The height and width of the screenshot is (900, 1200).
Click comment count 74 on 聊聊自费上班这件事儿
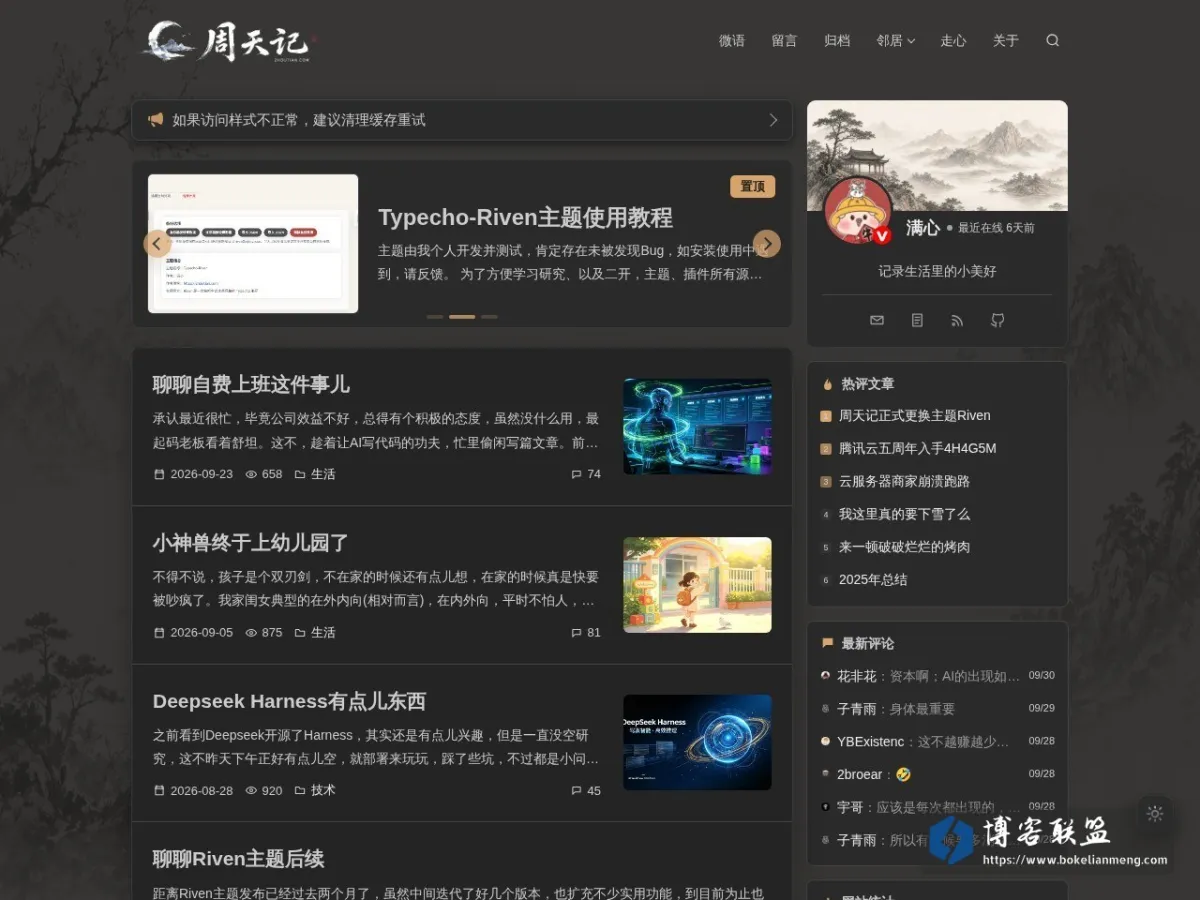click(x=586, y=474)
